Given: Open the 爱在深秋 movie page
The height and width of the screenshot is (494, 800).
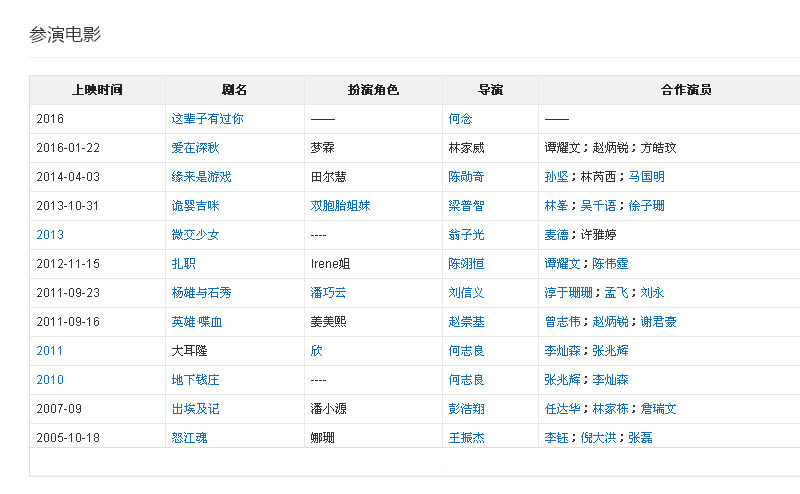Looking at the screenshot, I should pos(195,148).
